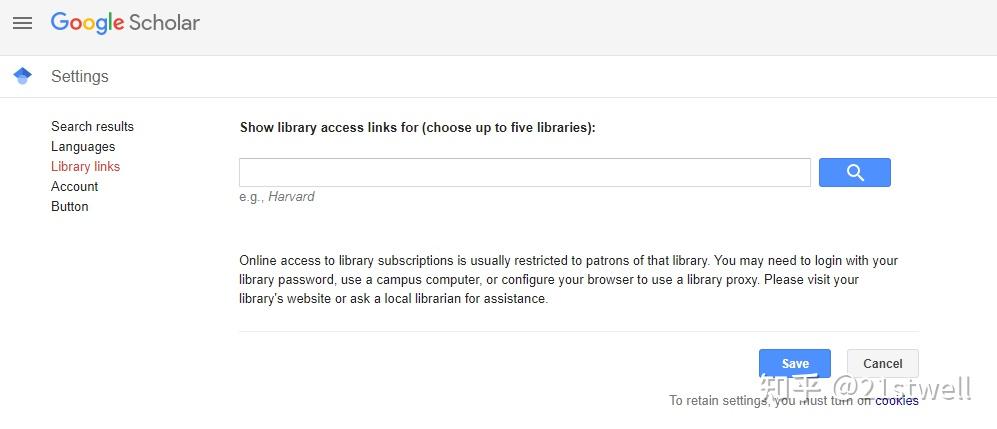Save the library link settings
Image resolution: width=997 pixels, height=429 pixels.
pos(795,363)
